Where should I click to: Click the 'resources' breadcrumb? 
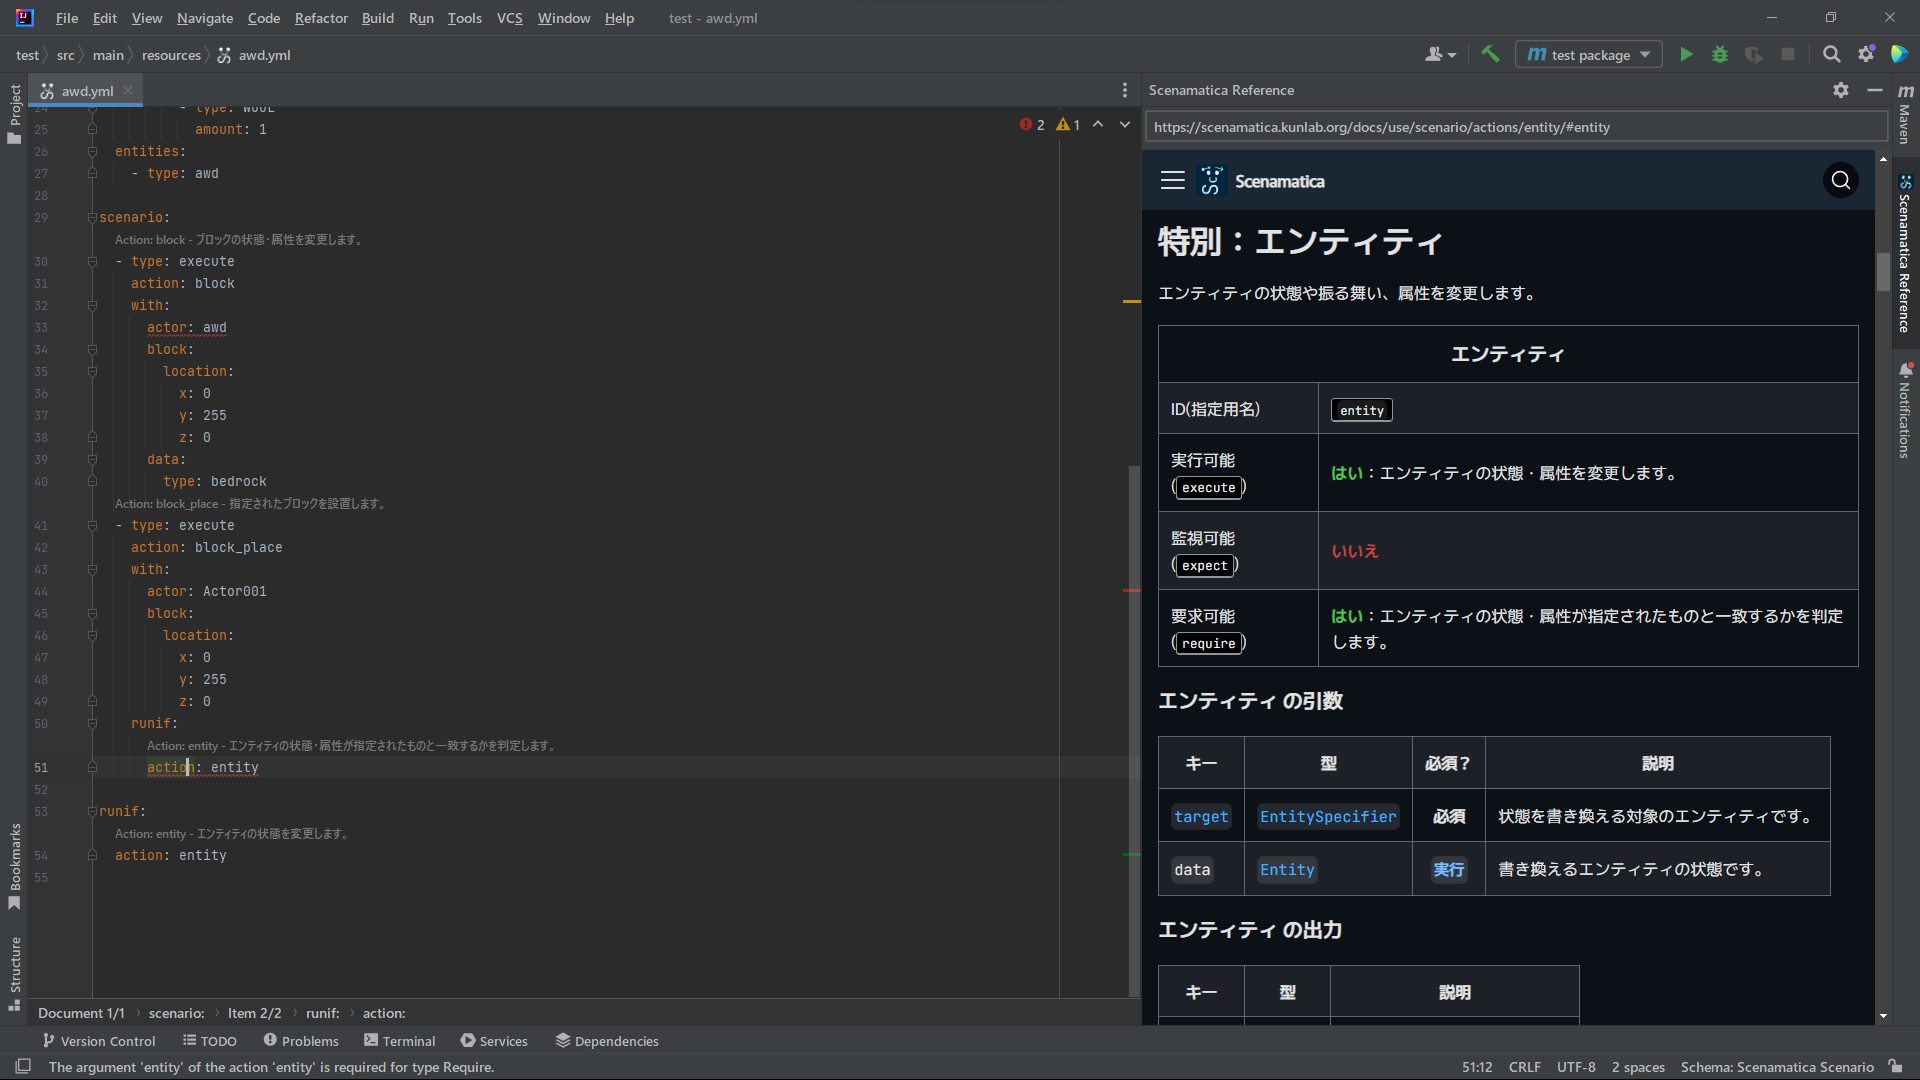(x=171, y=55)
